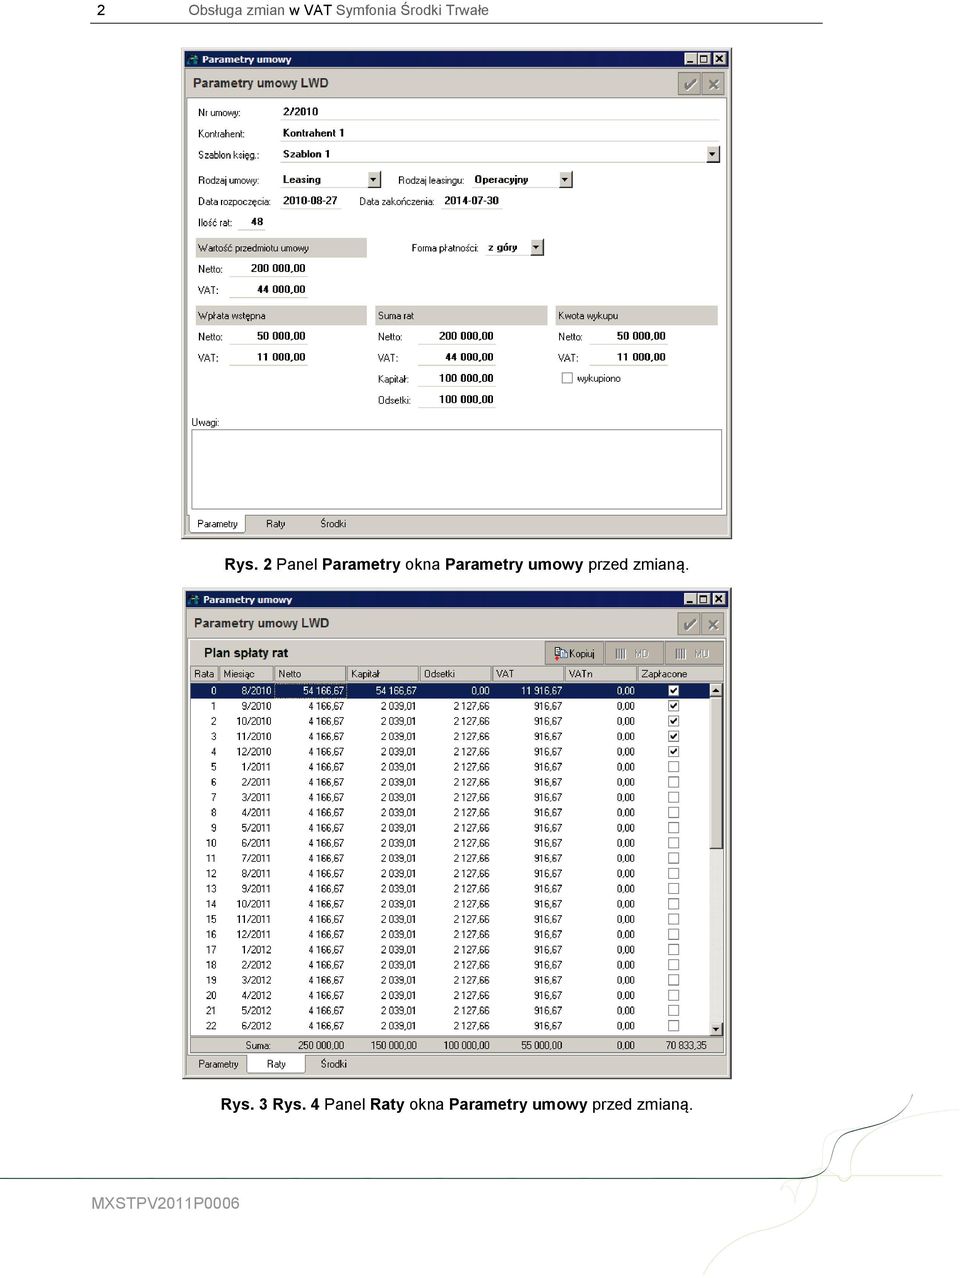Switch to the Środki tab in the upper window

tap(333, 524)
